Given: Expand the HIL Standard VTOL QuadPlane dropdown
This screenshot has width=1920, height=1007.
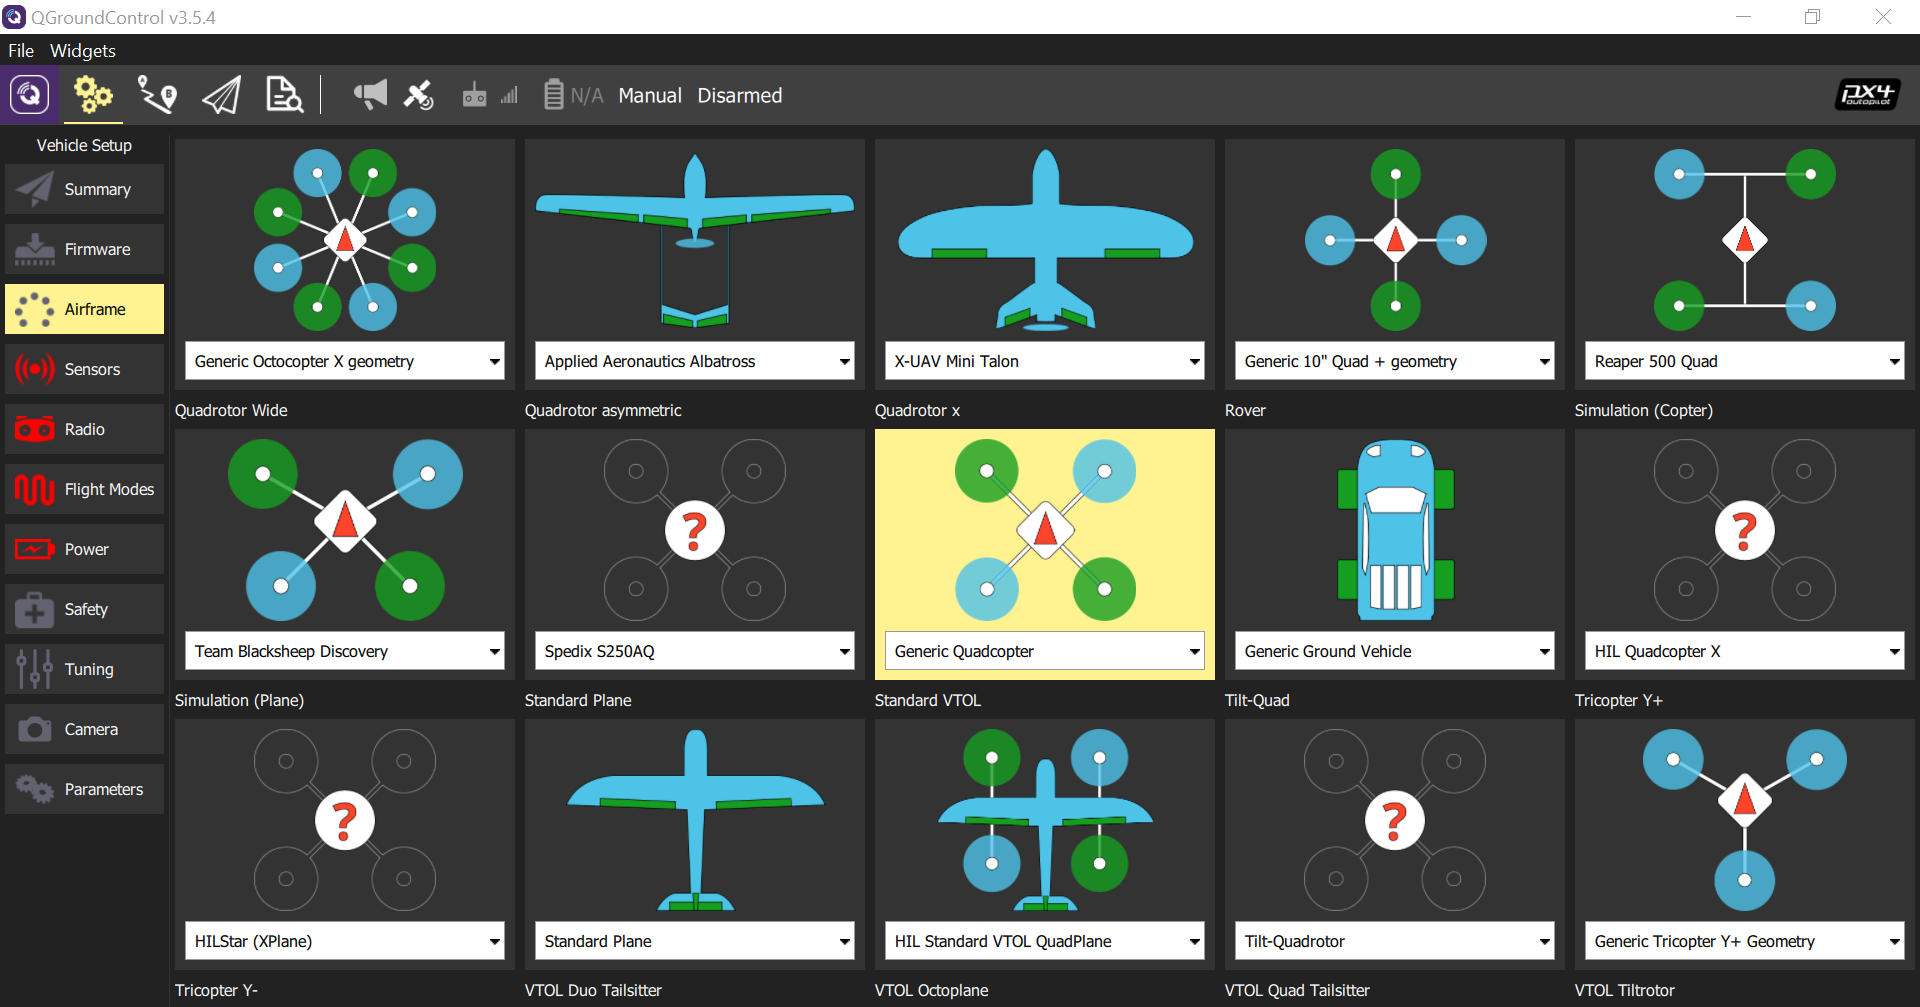Looking at the screenshot, I should [1045, 941].
